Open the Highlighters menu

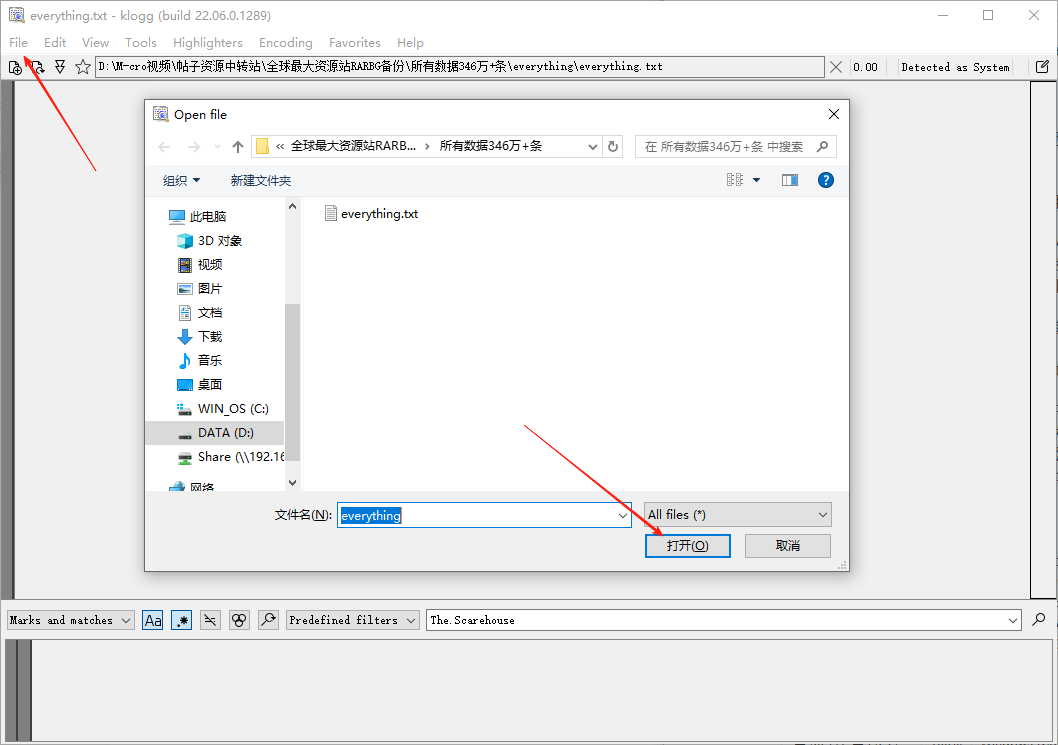(207, 43)
